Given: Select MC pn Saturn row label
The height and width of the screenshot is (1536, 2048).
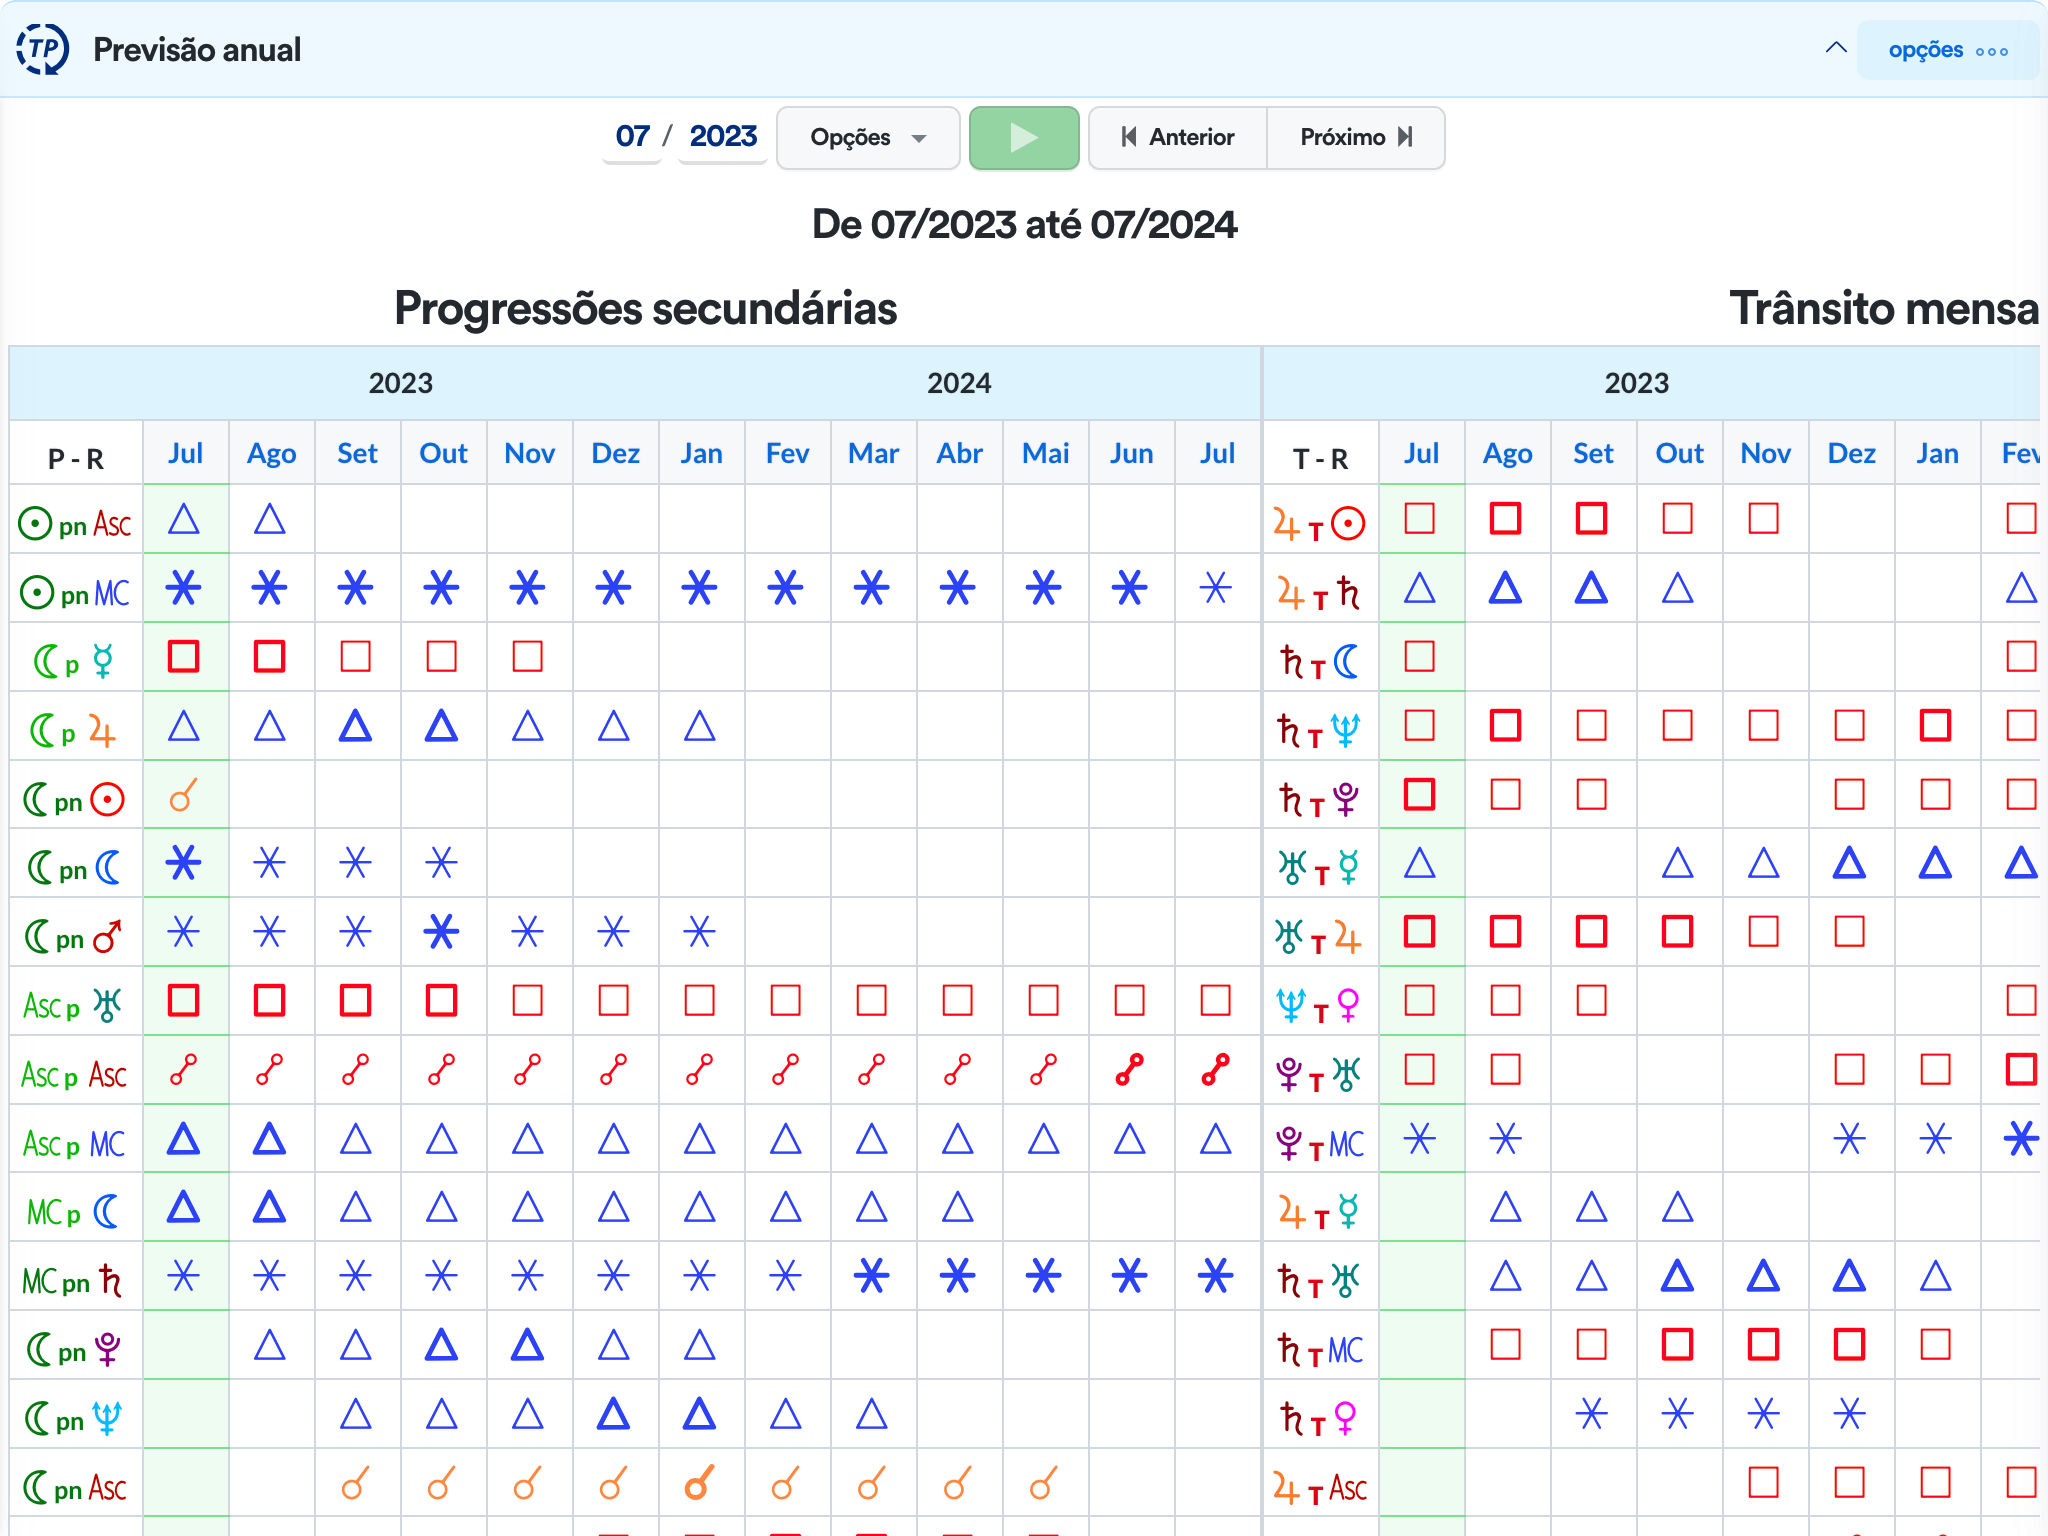Looking at the screenshot, I should coord(74,1281).
